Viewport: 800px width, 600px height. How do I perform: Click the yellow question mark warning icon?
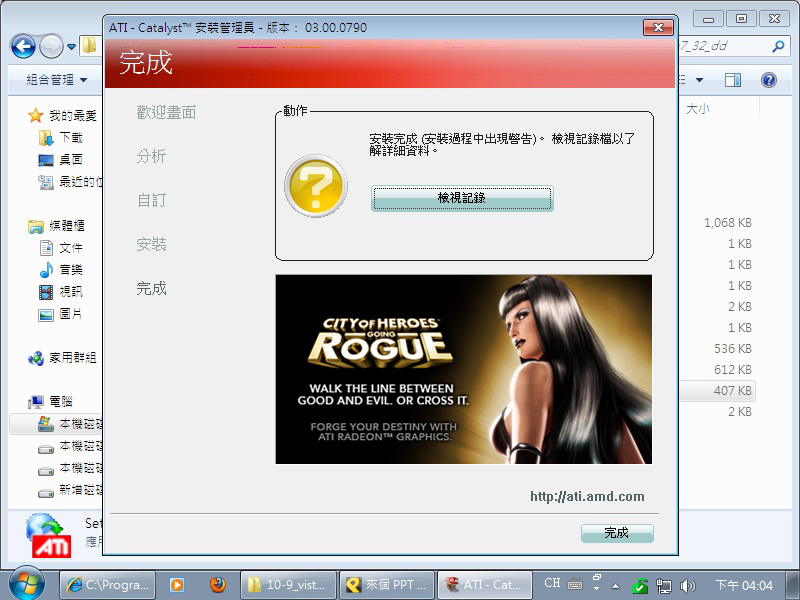click(316, 186)
